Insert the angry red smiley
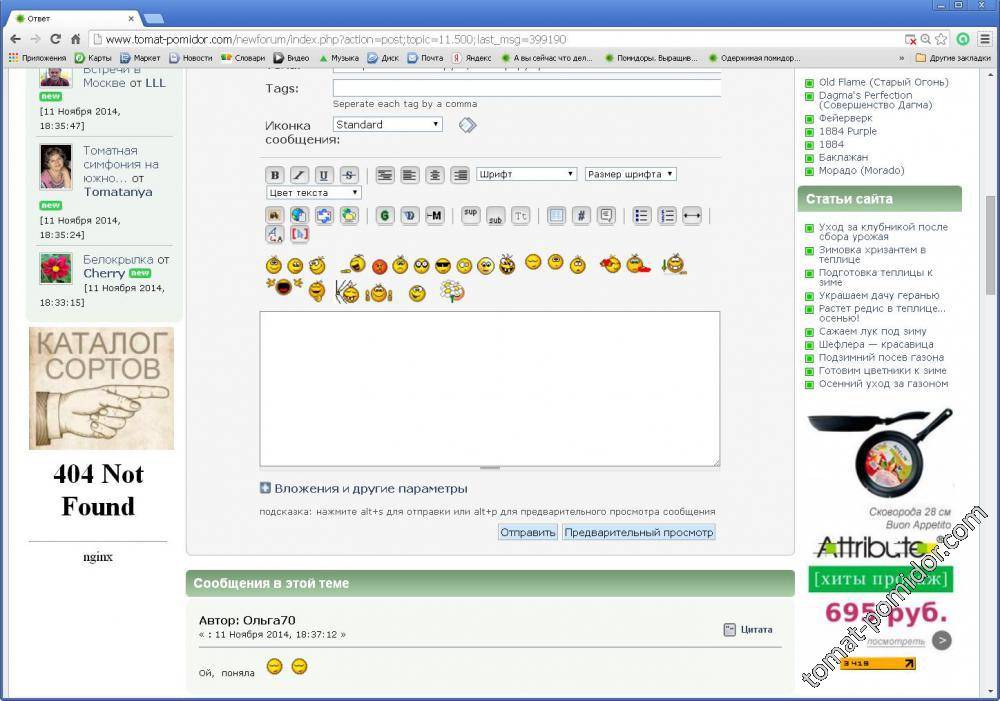This screenshot has width=1000, height=701. pyautogui.click(x=380, y=266)
